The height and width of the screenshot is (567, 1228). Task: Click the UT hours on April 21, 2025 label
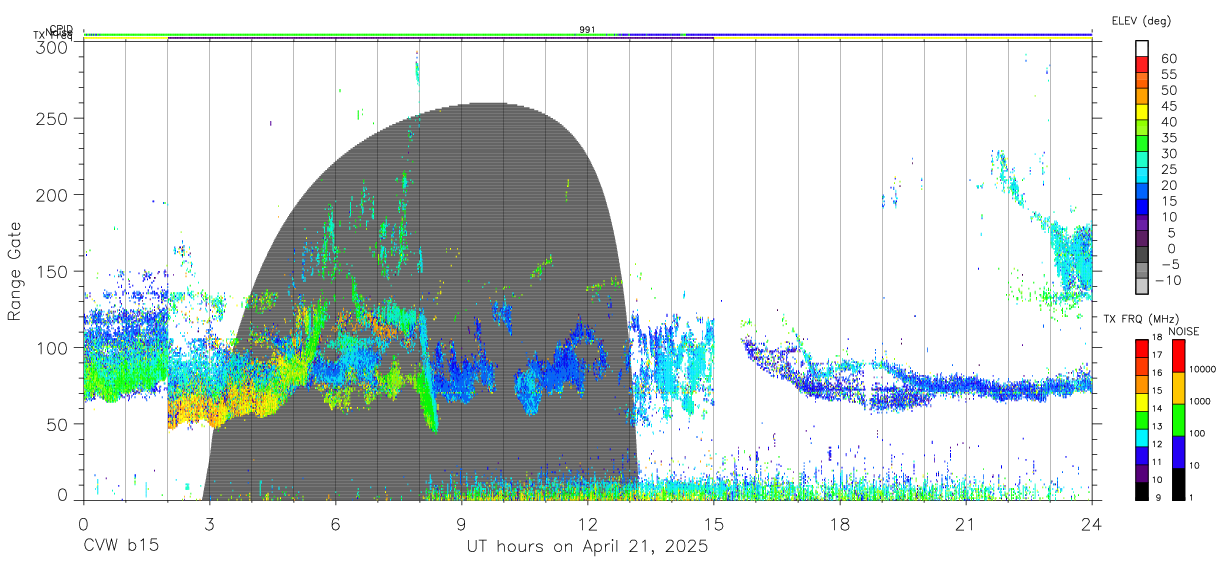(587, 547)
